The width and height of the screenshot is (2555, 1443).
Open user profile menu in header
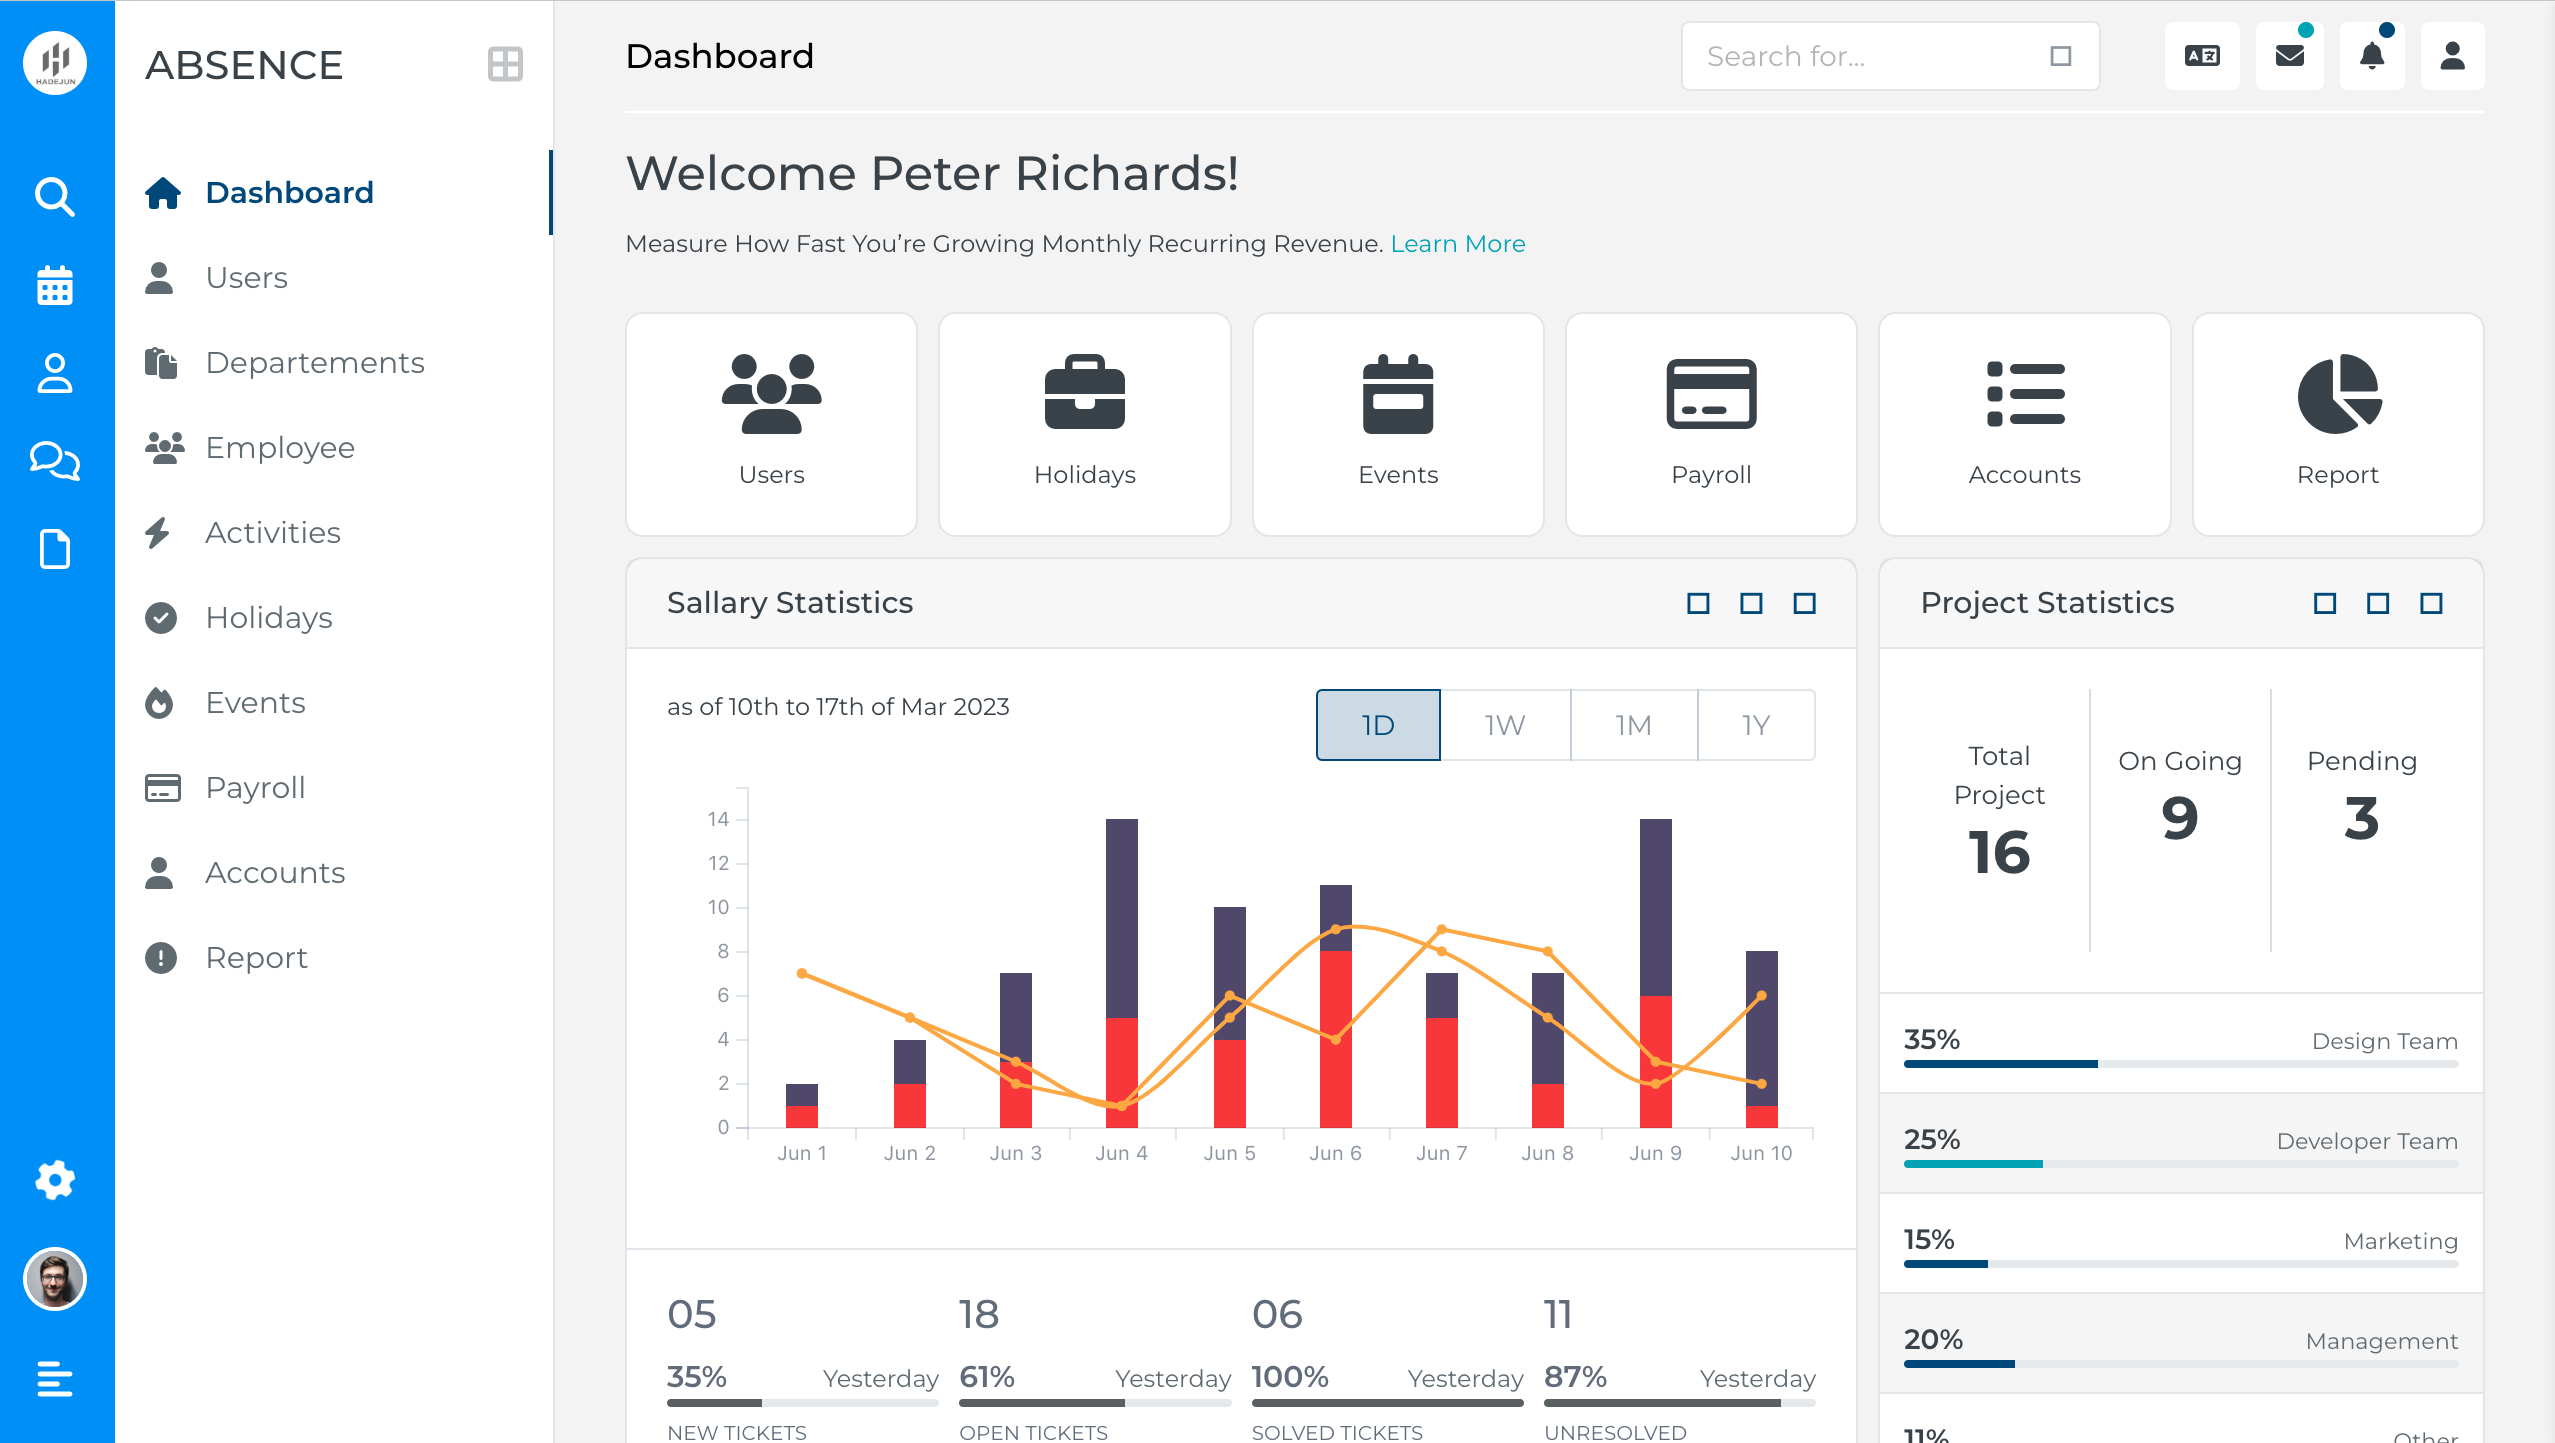[2452, 56]
